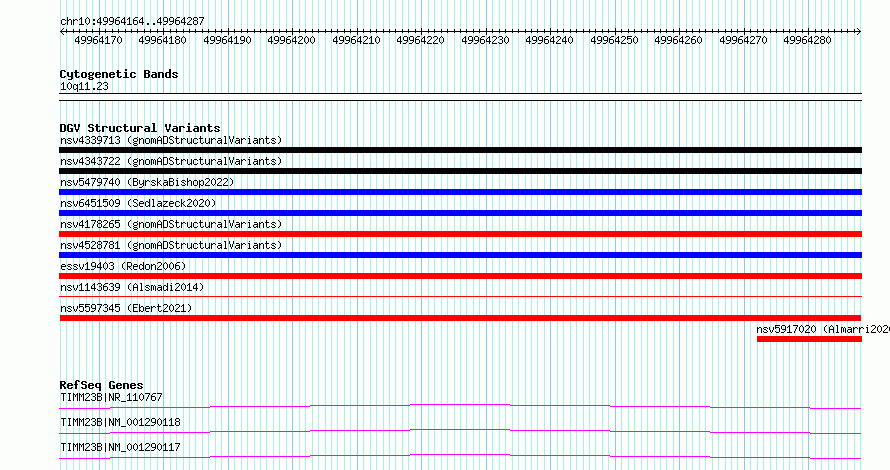
Task: Open the nsv4339713 variant label
Action: (171, 140)
